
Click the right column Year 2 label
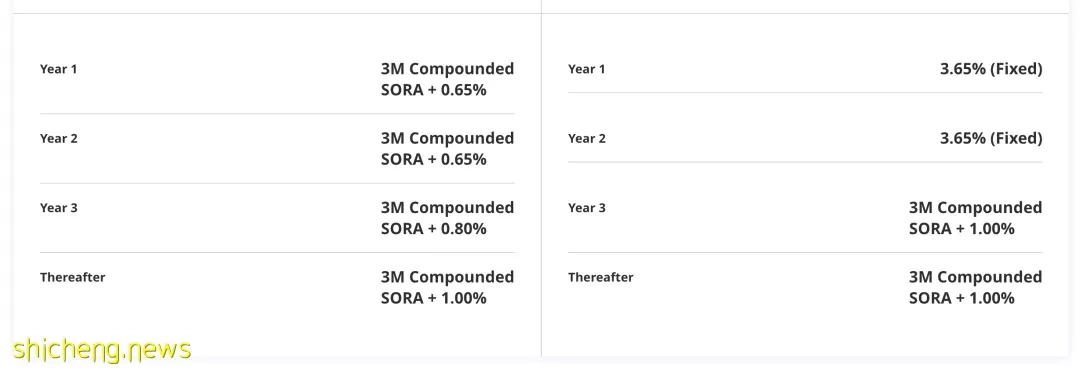point(587,138)
